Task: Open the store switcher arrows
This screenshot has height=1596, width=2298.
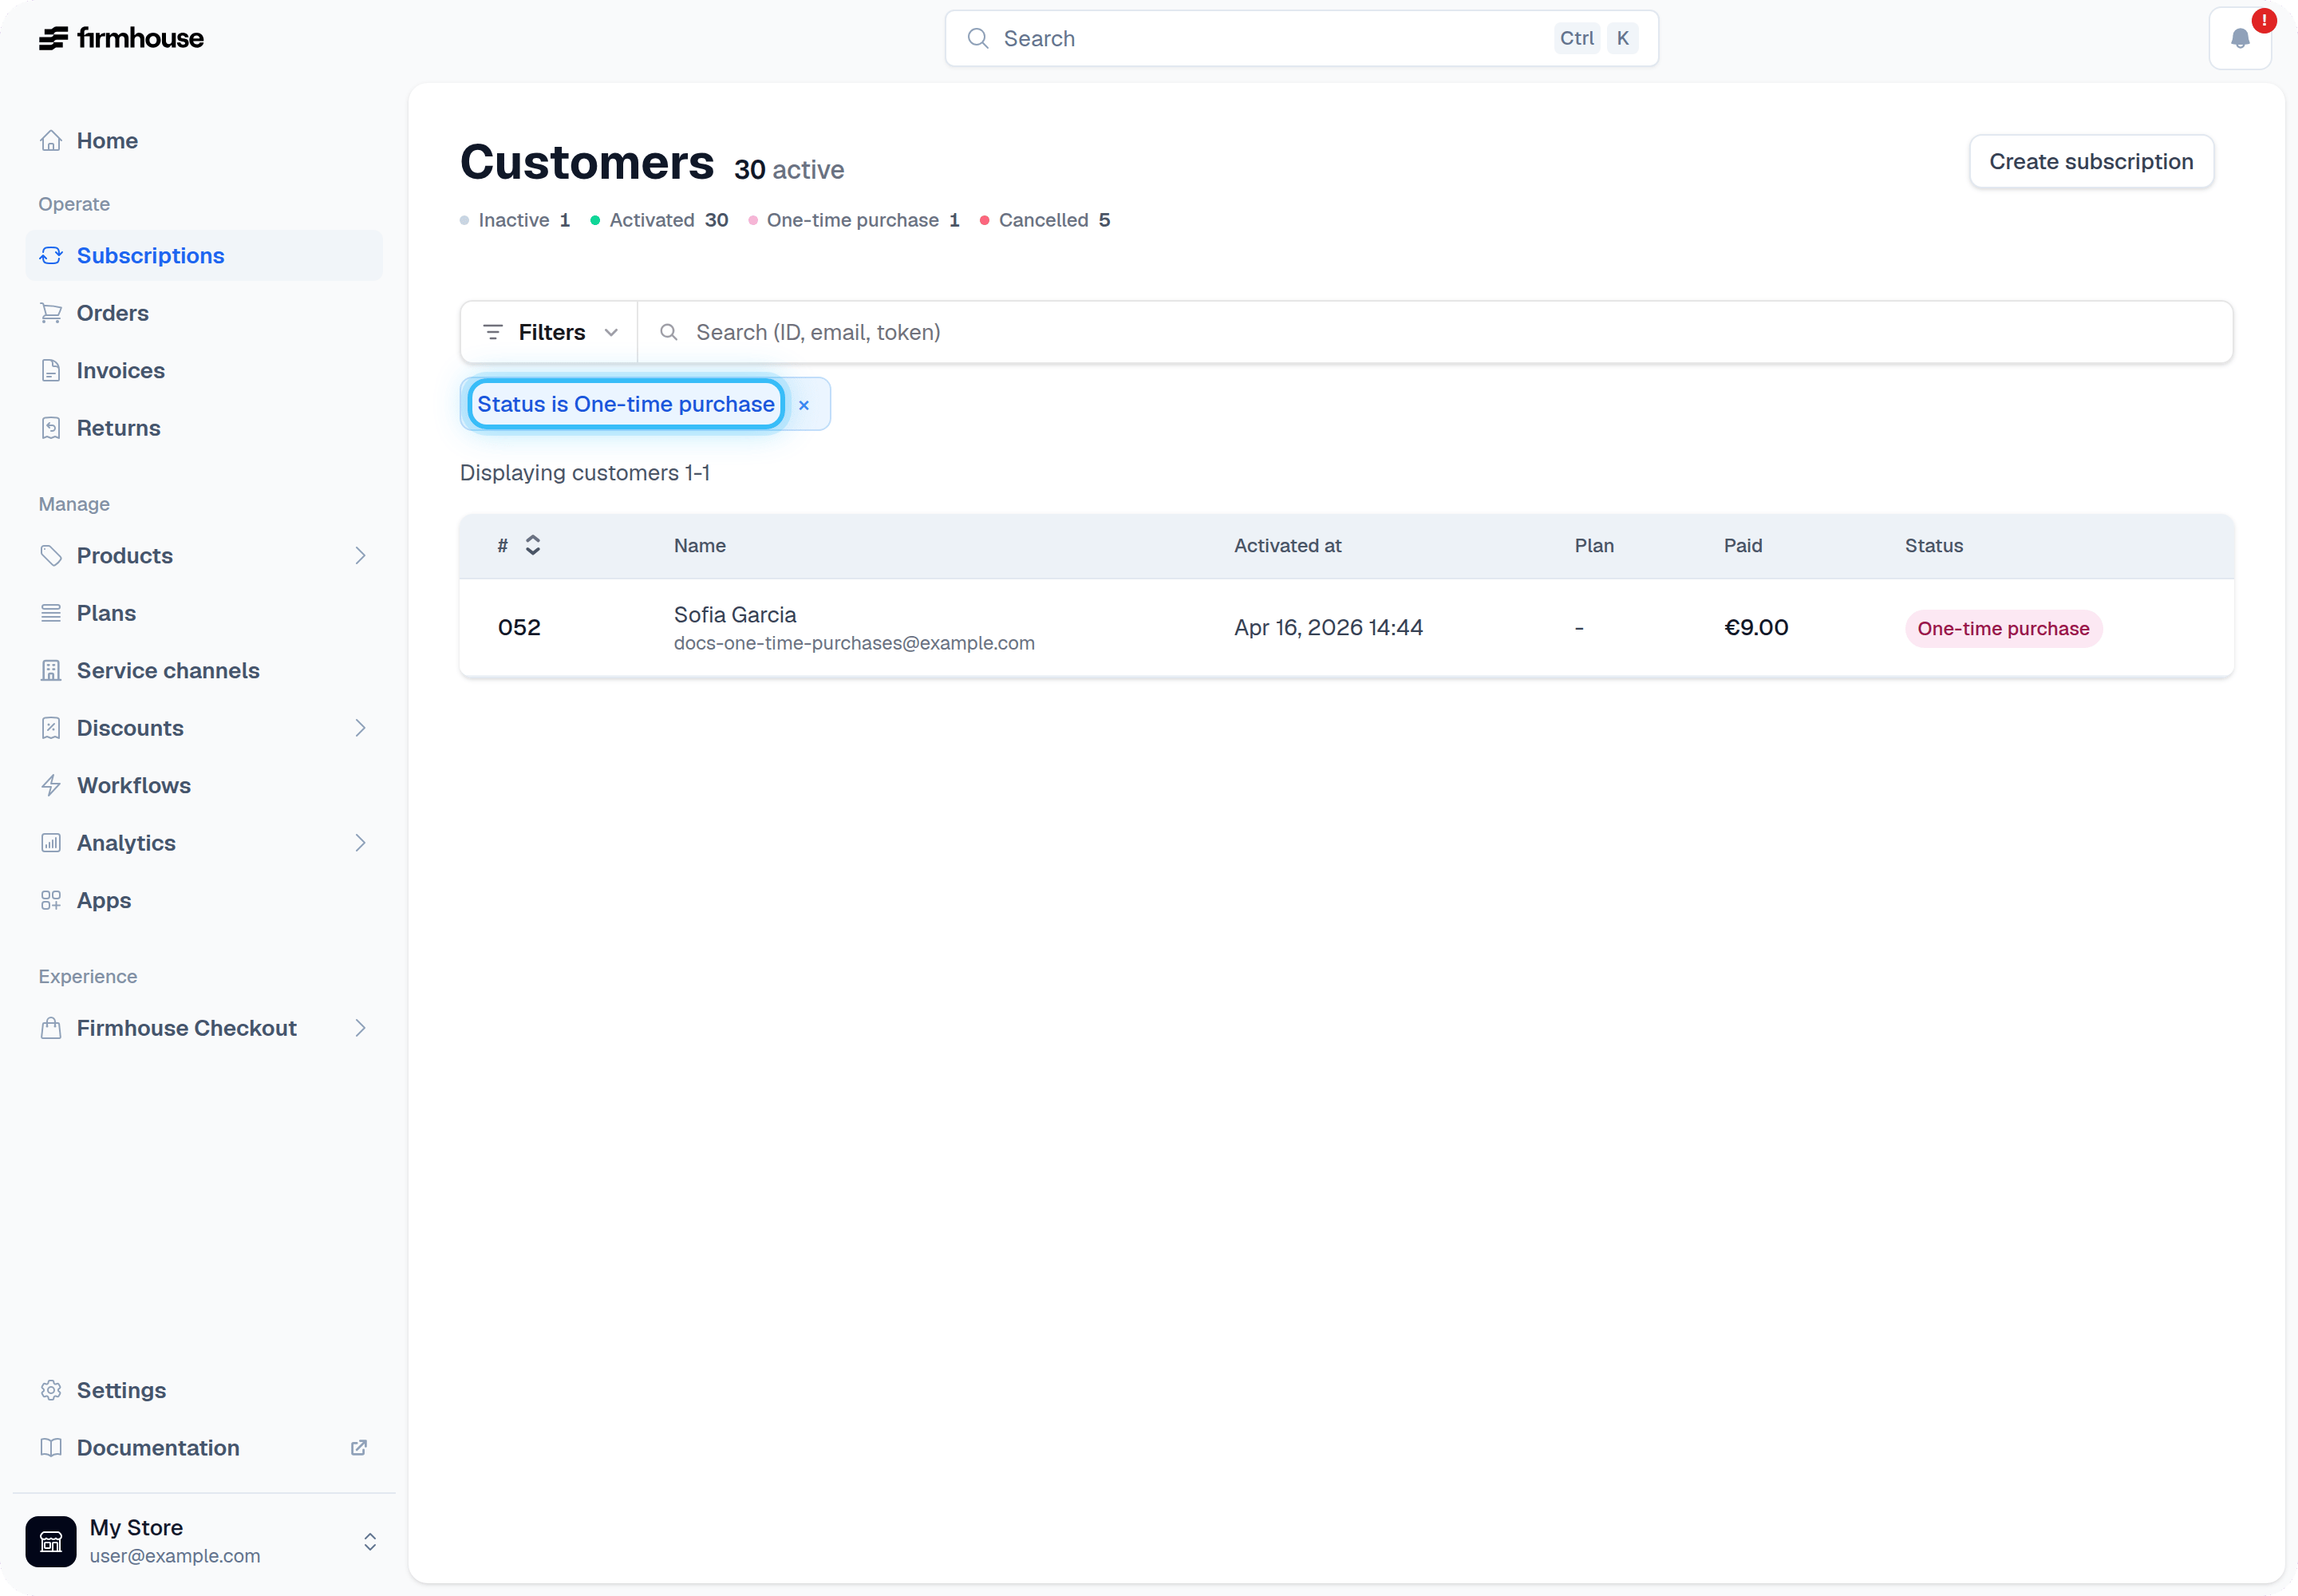Action: point(370,1541)
